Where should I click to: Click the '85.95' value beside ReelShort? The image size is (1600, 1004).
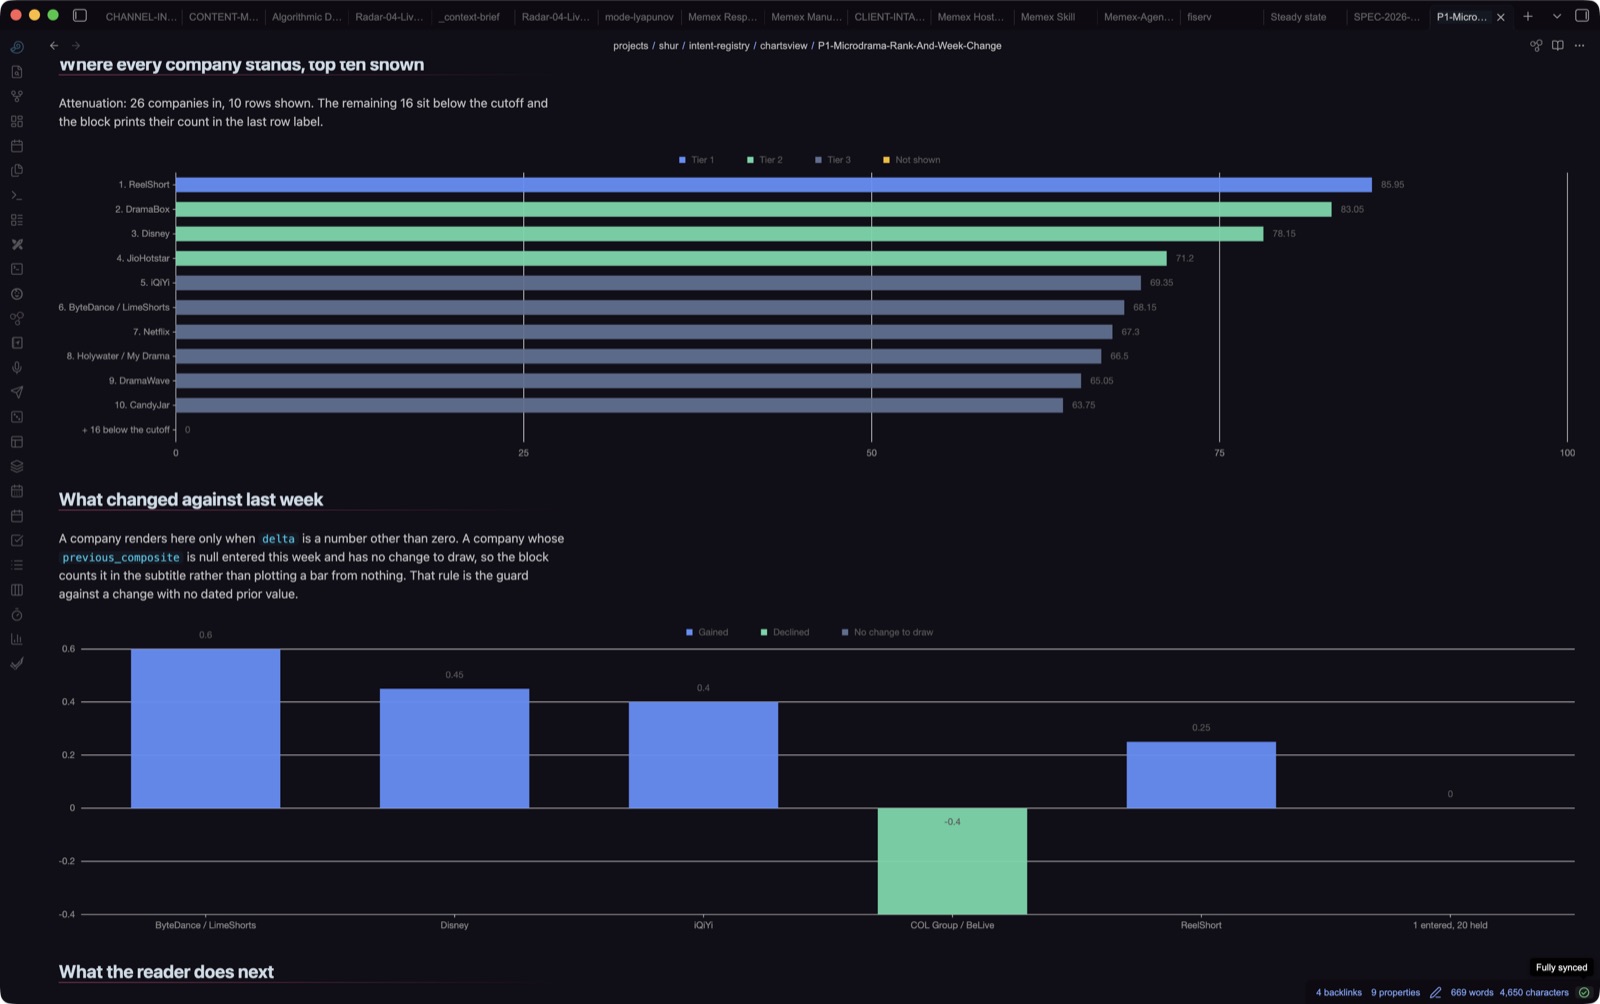click(x=1392, y=185)
